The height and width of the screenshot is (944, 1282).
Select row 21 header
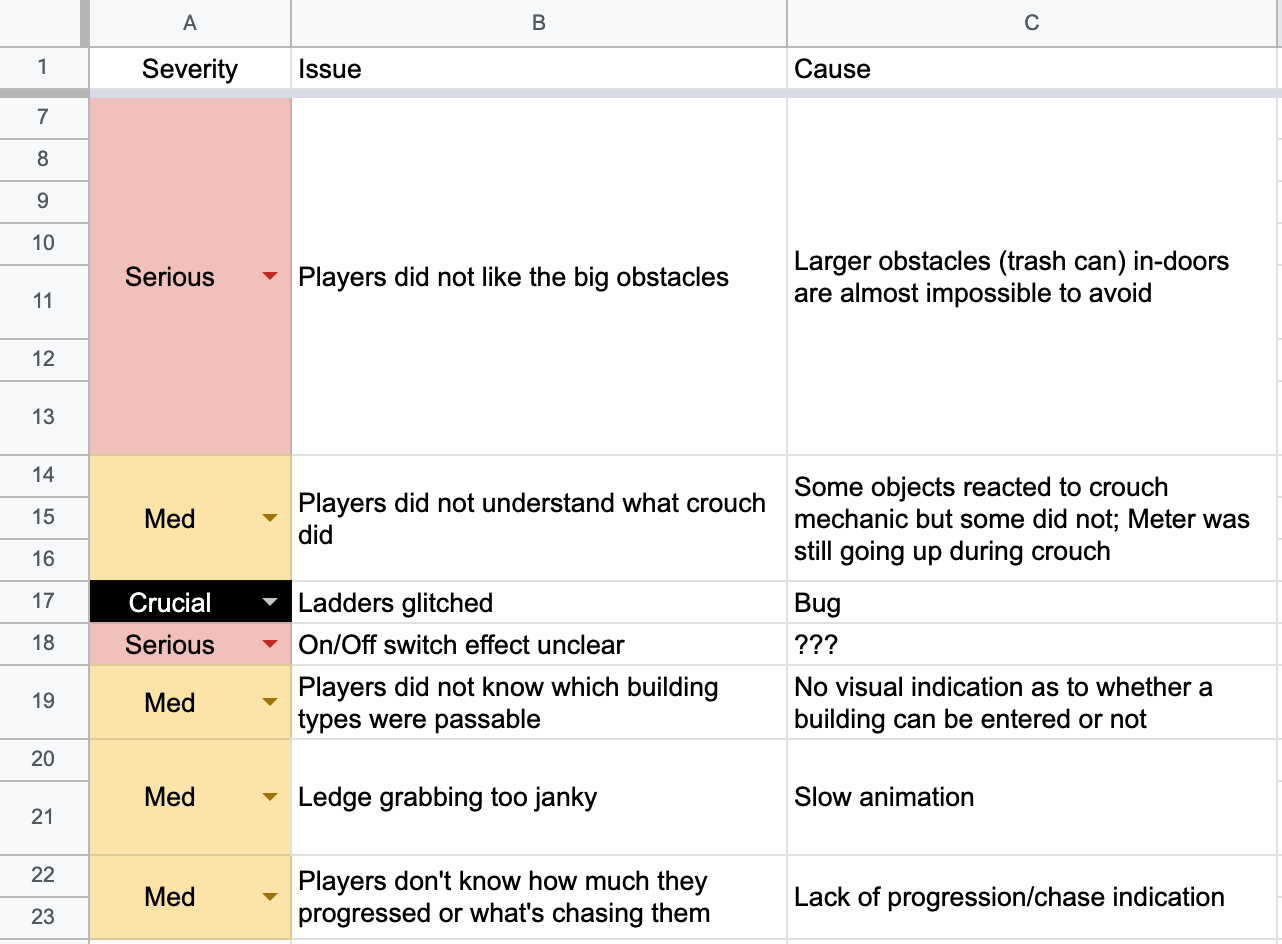43,817
